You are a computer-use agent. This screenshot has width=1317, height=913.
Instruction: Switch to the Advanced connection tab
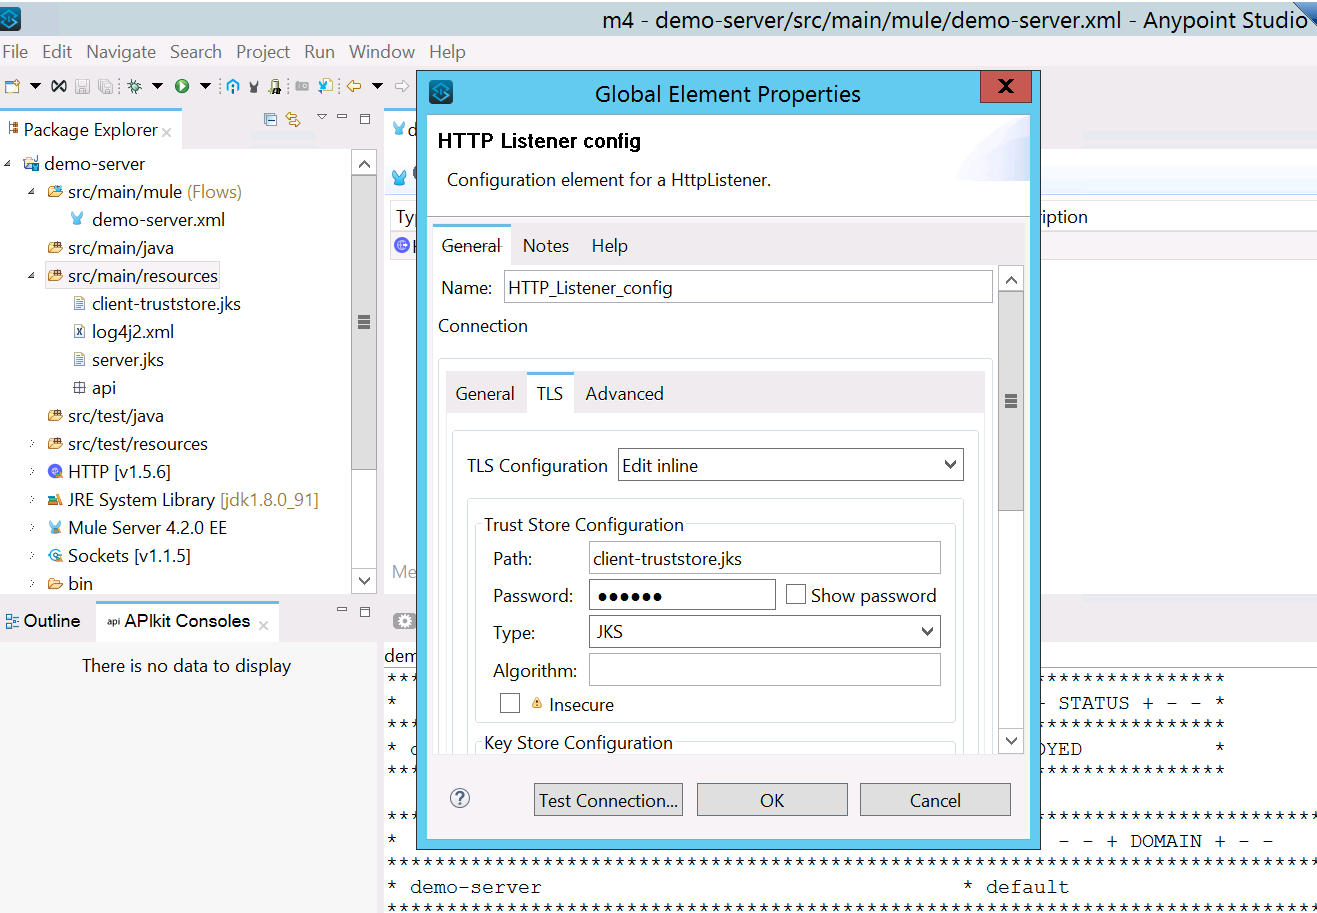point(624,394)
